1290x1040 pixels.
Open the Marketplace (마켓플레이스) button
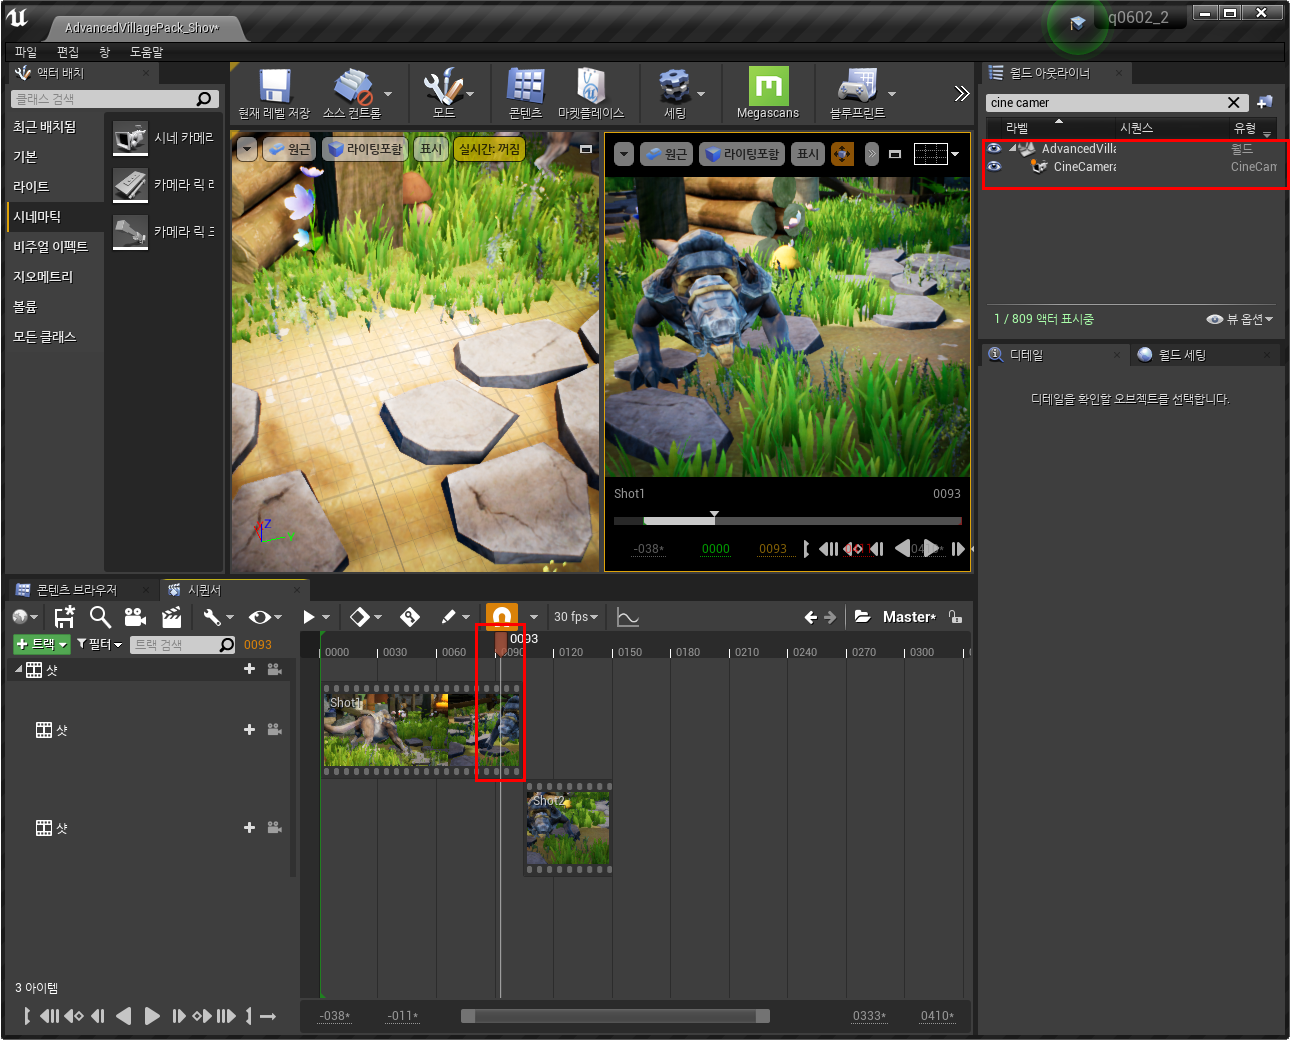click(591, 93)
